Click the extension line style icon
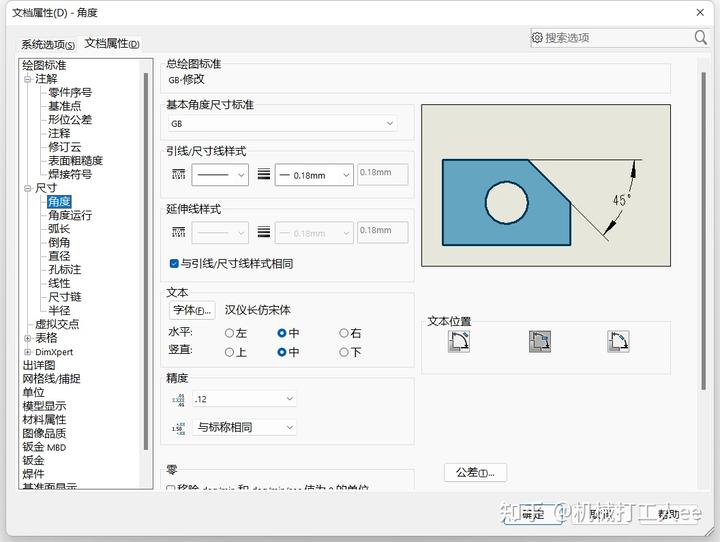Screen dimensions: 720x542 tap(178, 232)
